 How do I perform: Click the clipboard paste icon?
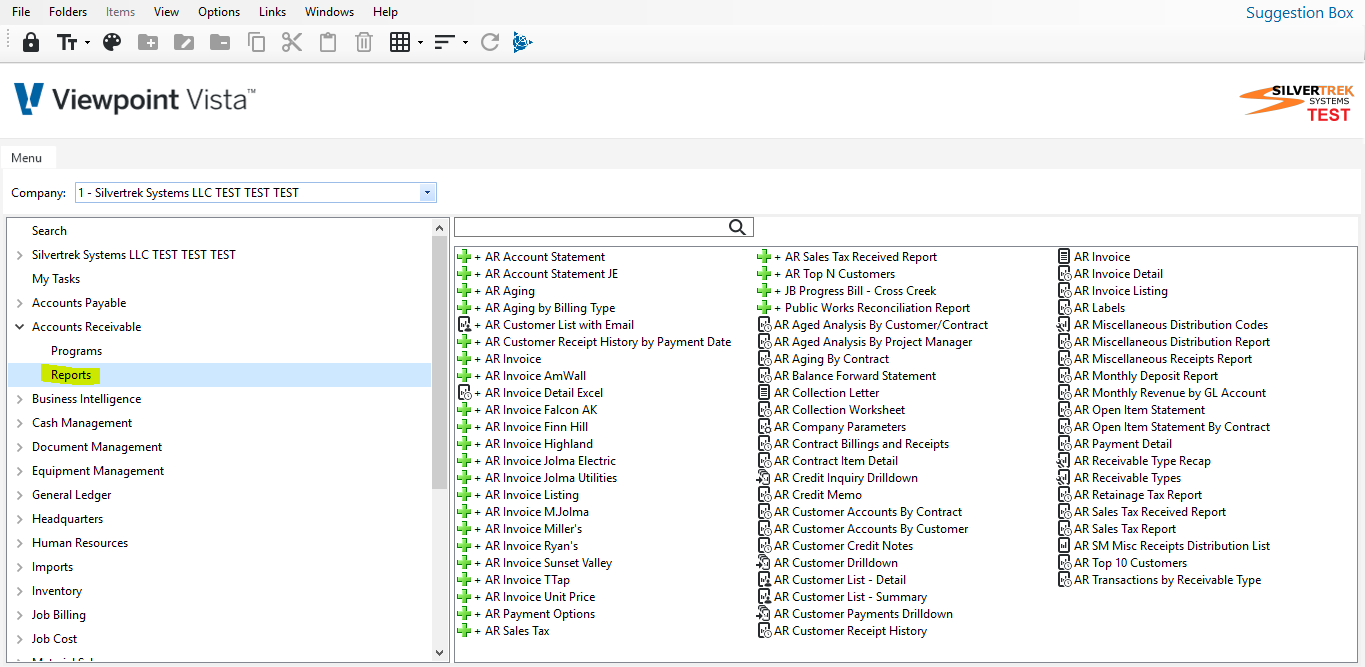pyautogui.click(x=328, y=42)
